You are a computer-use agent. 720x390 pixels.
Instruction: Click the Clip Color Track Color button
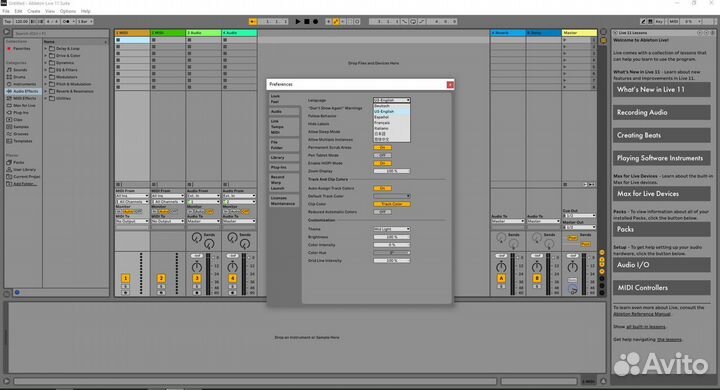(392, 204)
